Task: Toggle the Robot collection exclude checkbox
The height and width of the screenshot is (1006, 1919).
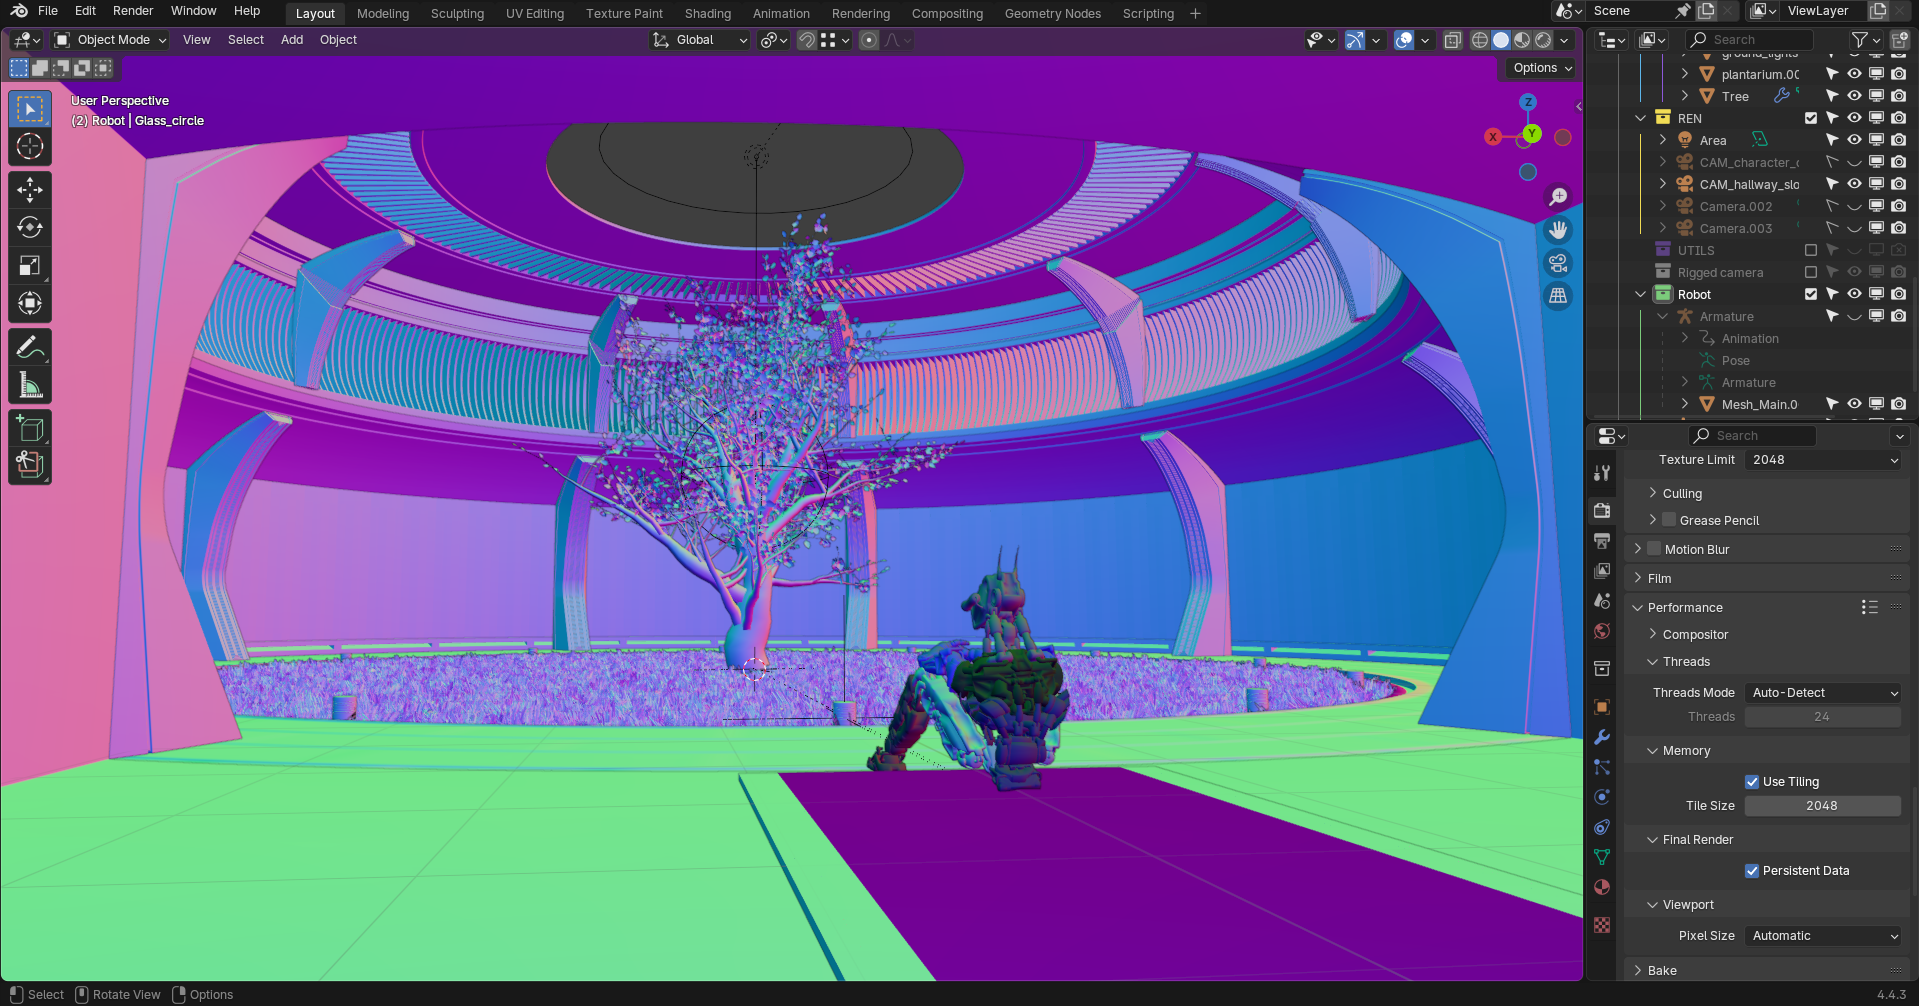Action: point(1811,294)
